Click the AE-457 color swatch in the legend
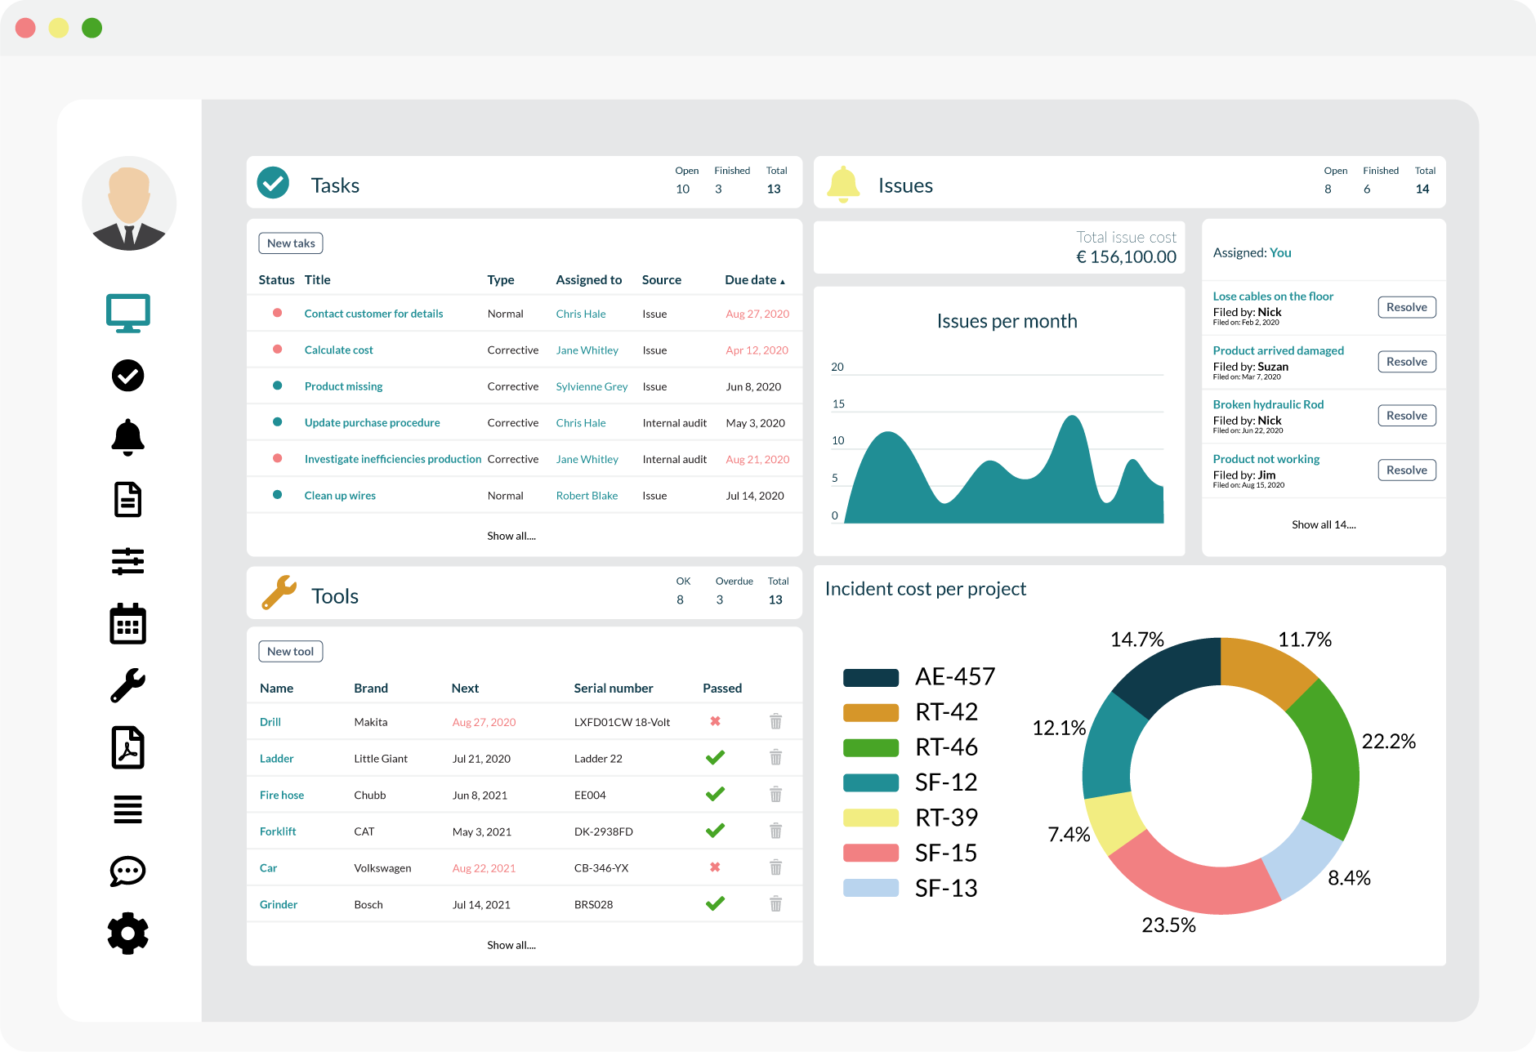The height and width of the screenshot is (1052, 1536). (869, 676)
